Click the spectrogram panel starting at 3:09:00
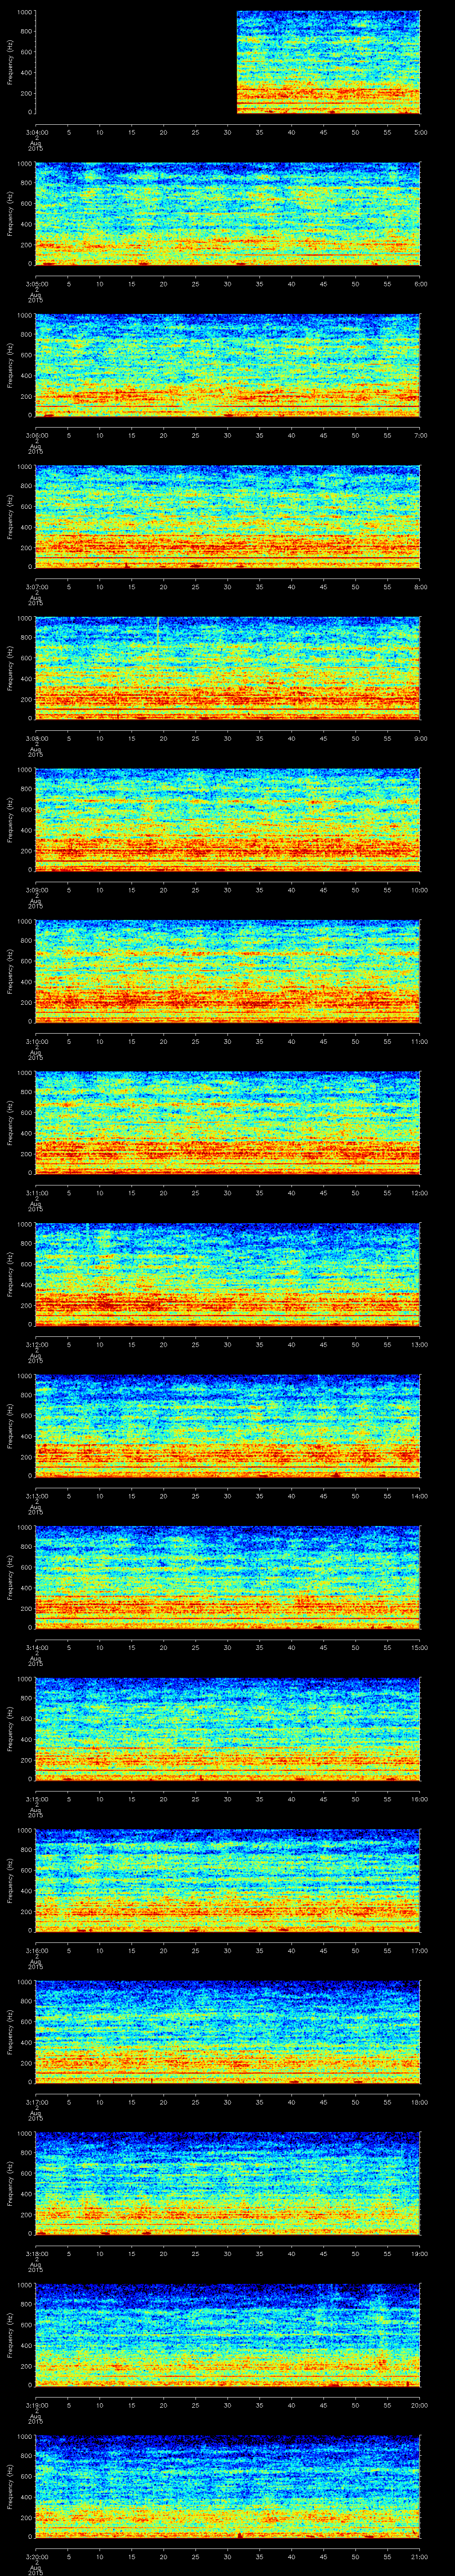This screenshot has width=455, height=2576. point(228,821)
